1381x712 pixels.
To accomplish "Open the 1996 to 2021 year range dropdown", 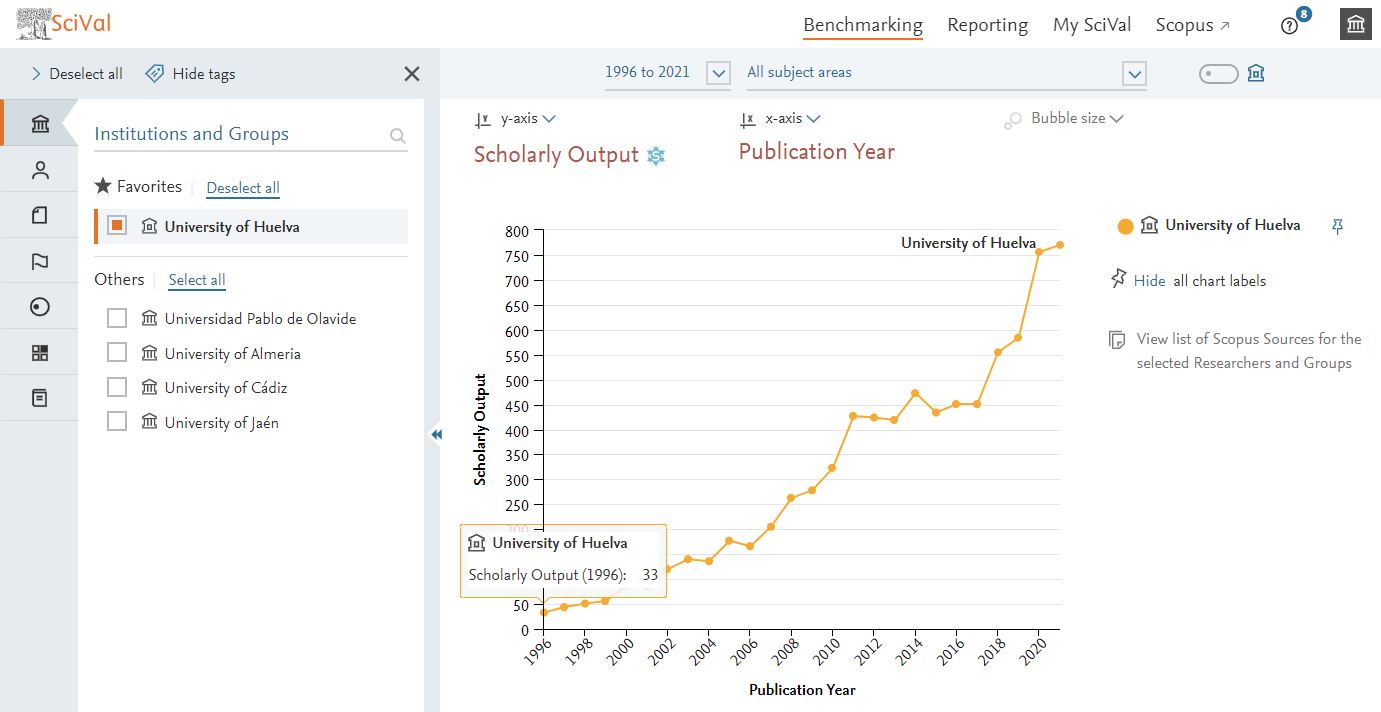I will [x=718, y=73].
